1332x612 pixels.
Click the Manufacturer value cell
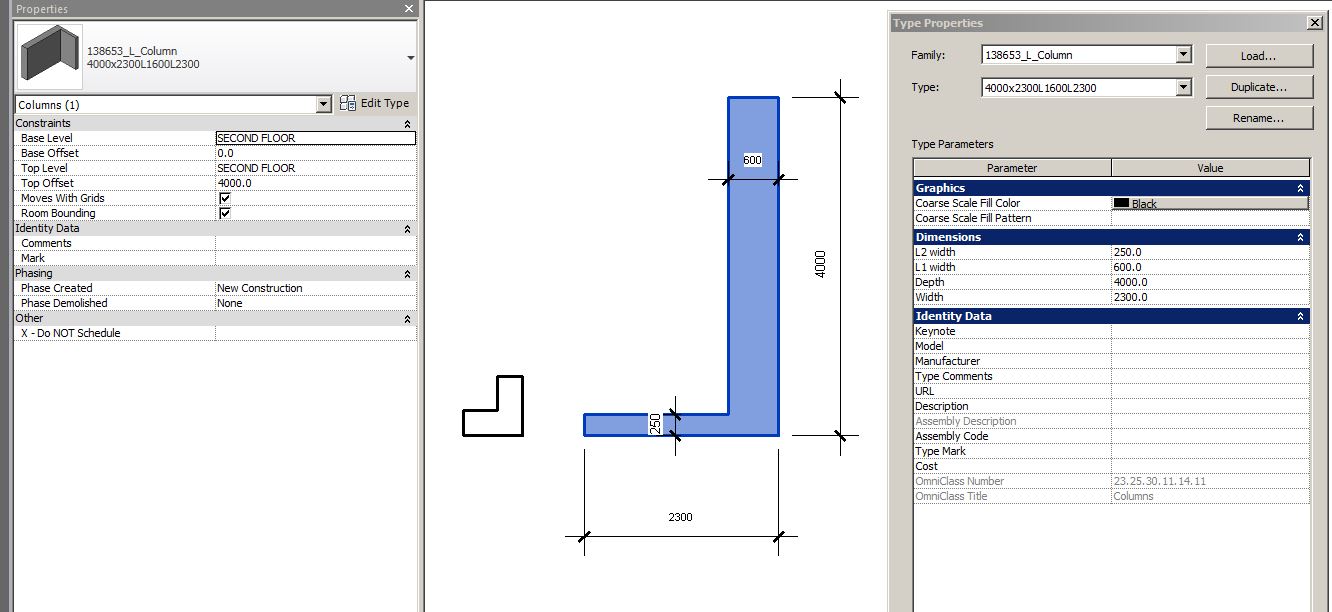click(x=1210, y=361)
